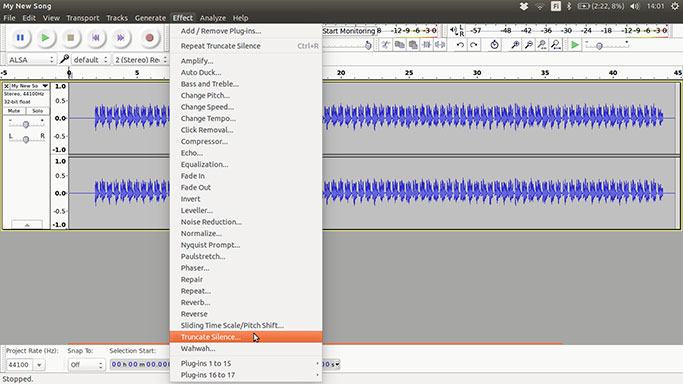This screenshot has height=384, width=683.
Task: Choose Add / Remove Plug-ins...
Action: (246, 31)
